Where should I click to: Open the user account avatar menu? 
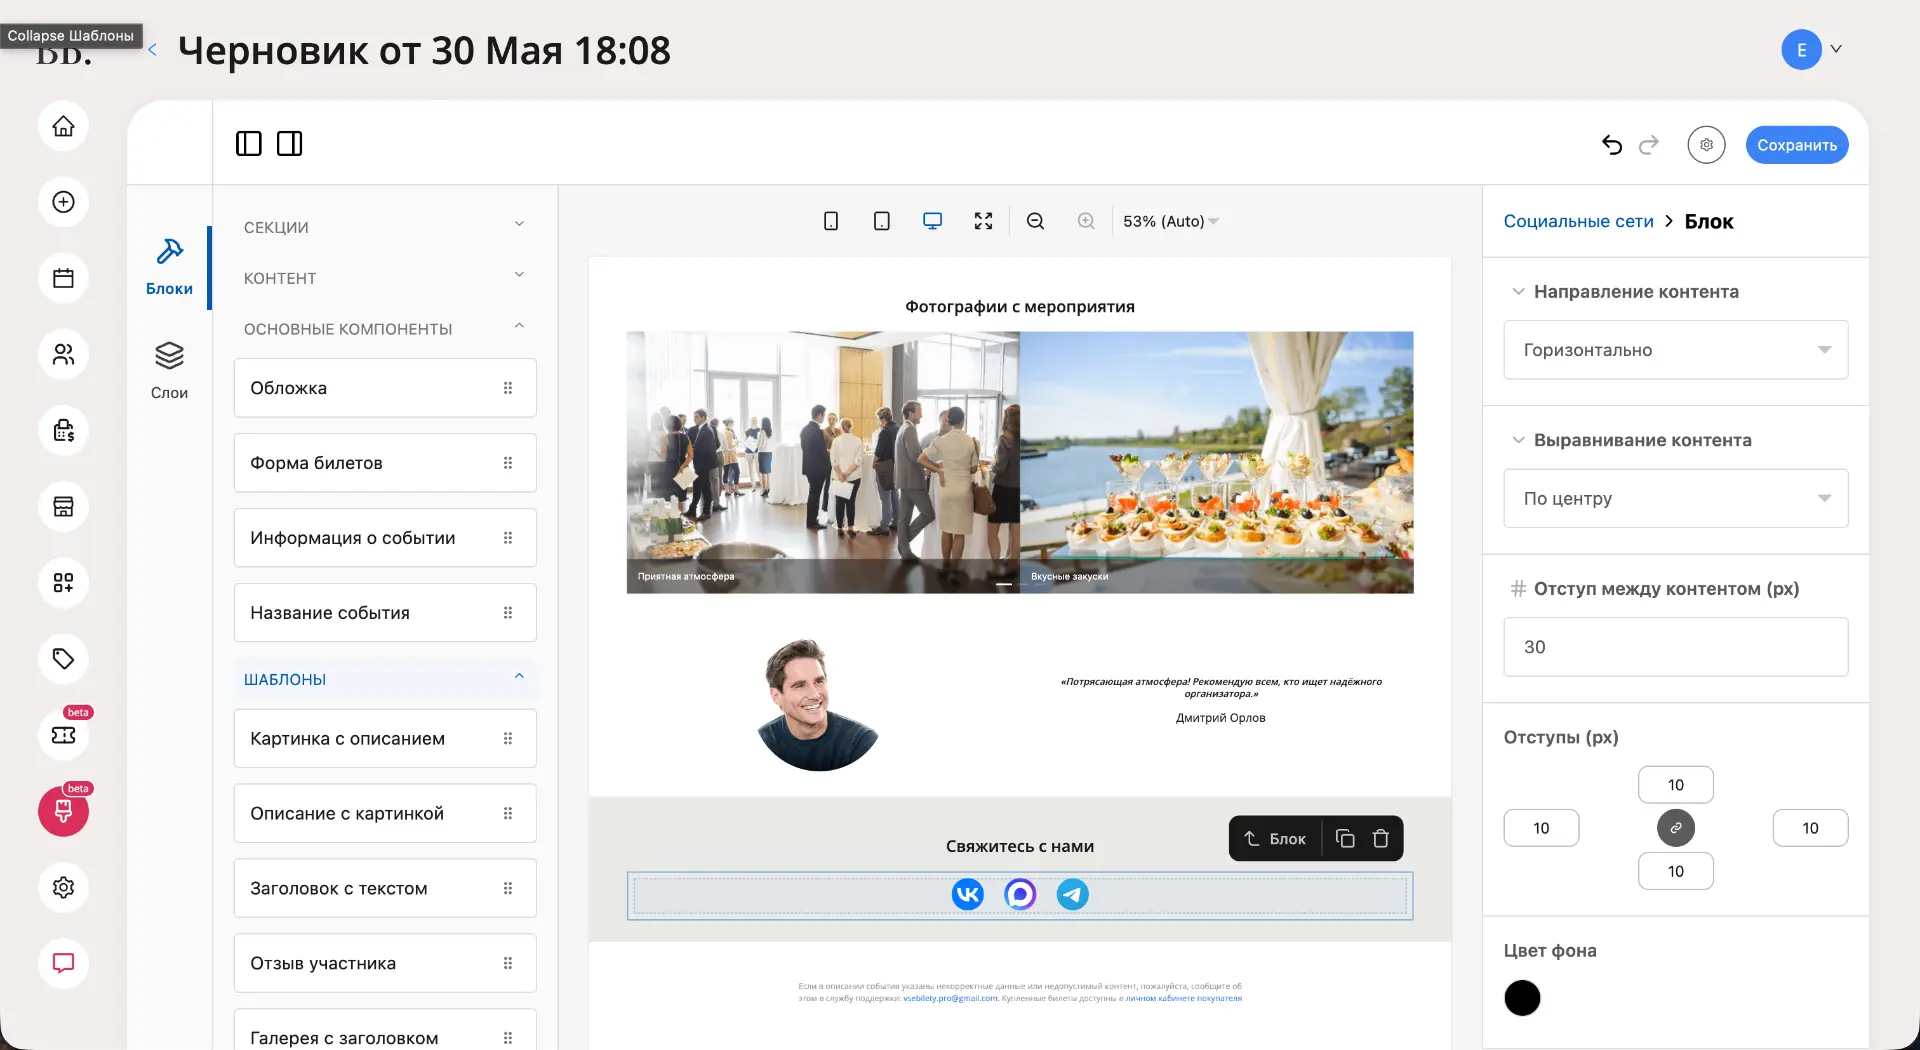(x=1811, y=49)
